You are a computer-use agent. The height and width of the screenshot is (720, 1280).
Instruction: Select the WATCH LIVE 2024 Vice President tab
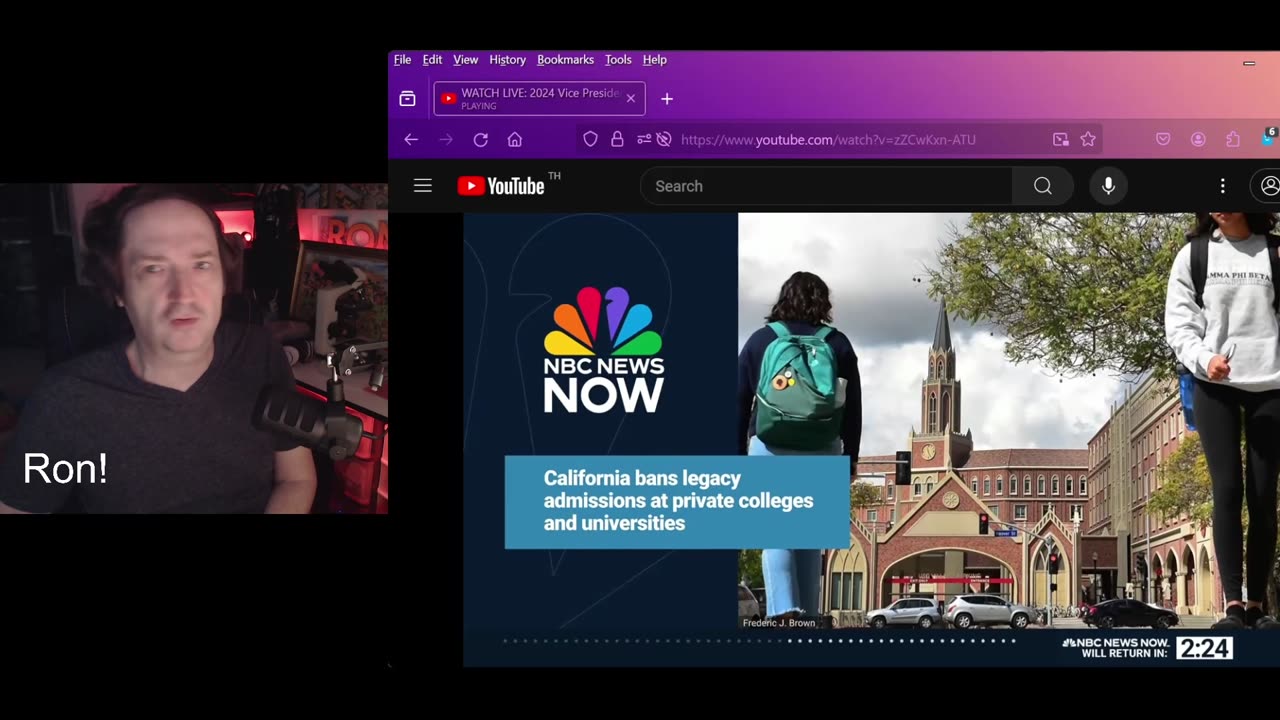[x=539, y=99]
